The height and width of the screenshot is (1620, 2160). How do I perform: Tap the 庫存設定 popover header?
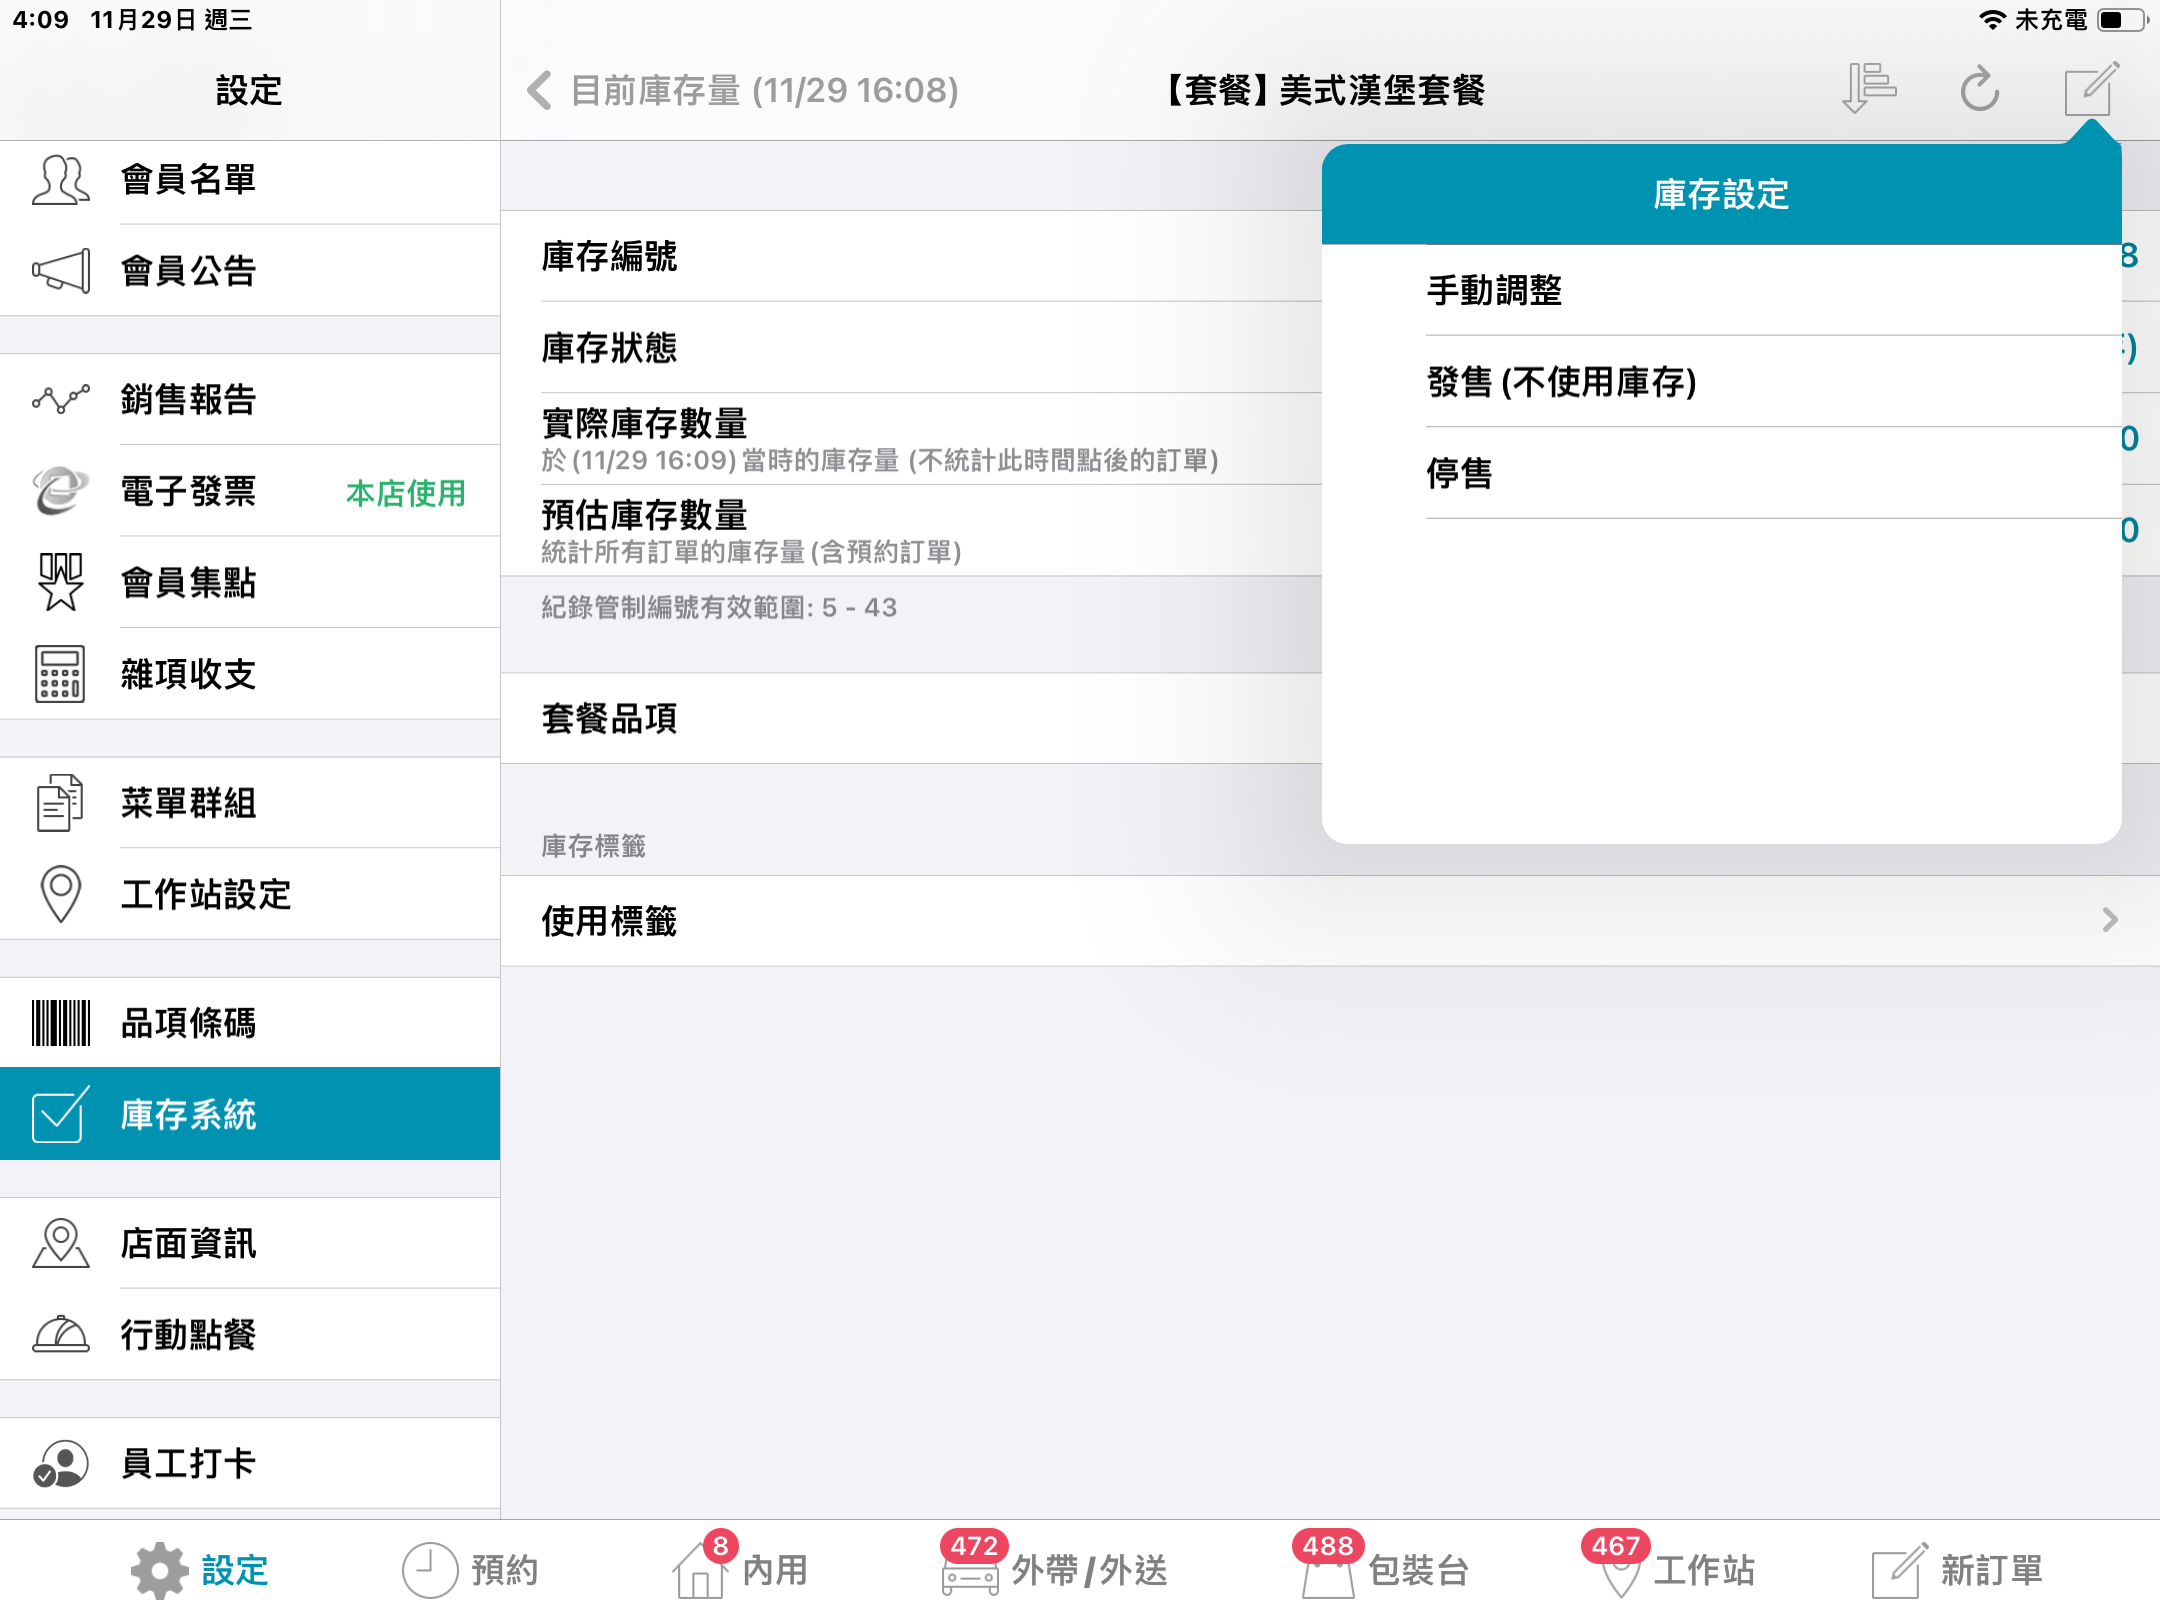(x=1721, y=194)
